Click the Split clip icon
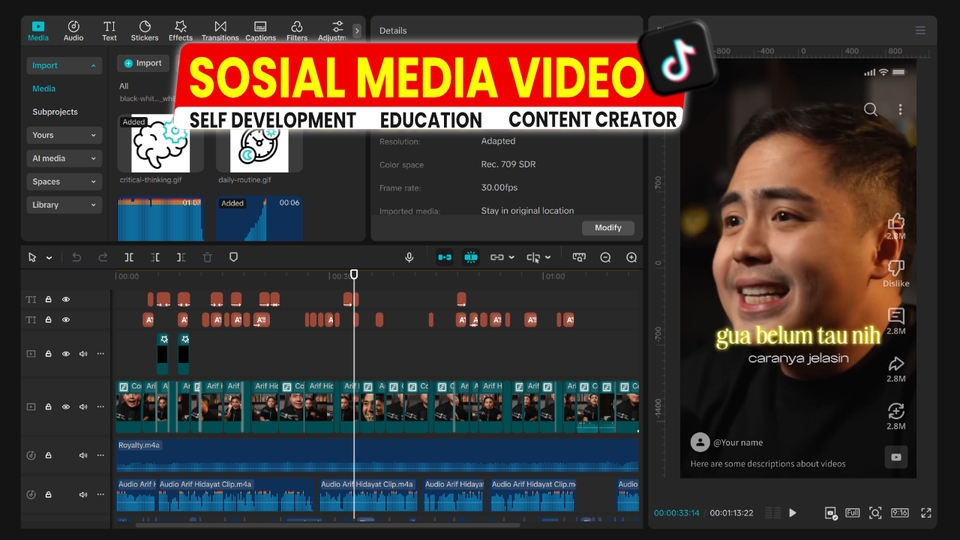 point(129,258)
